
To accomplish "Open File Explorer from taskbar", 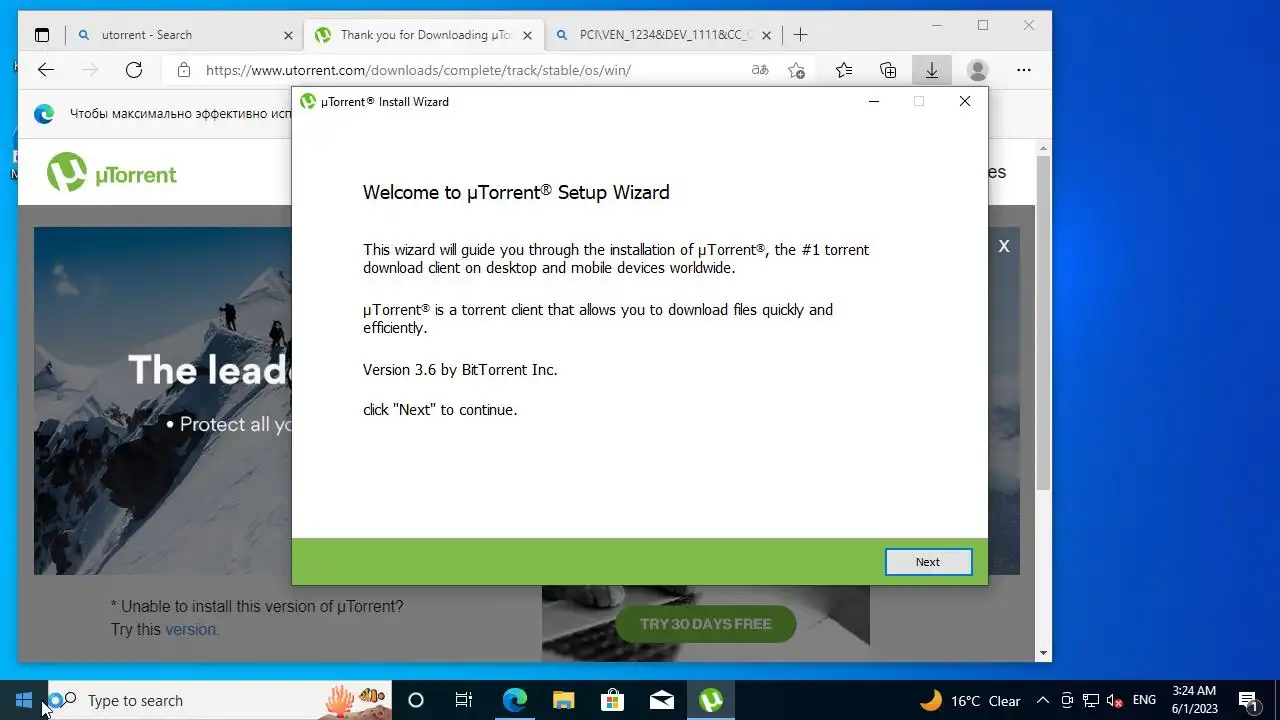I will pyautogui.click(x=564, y=700).
